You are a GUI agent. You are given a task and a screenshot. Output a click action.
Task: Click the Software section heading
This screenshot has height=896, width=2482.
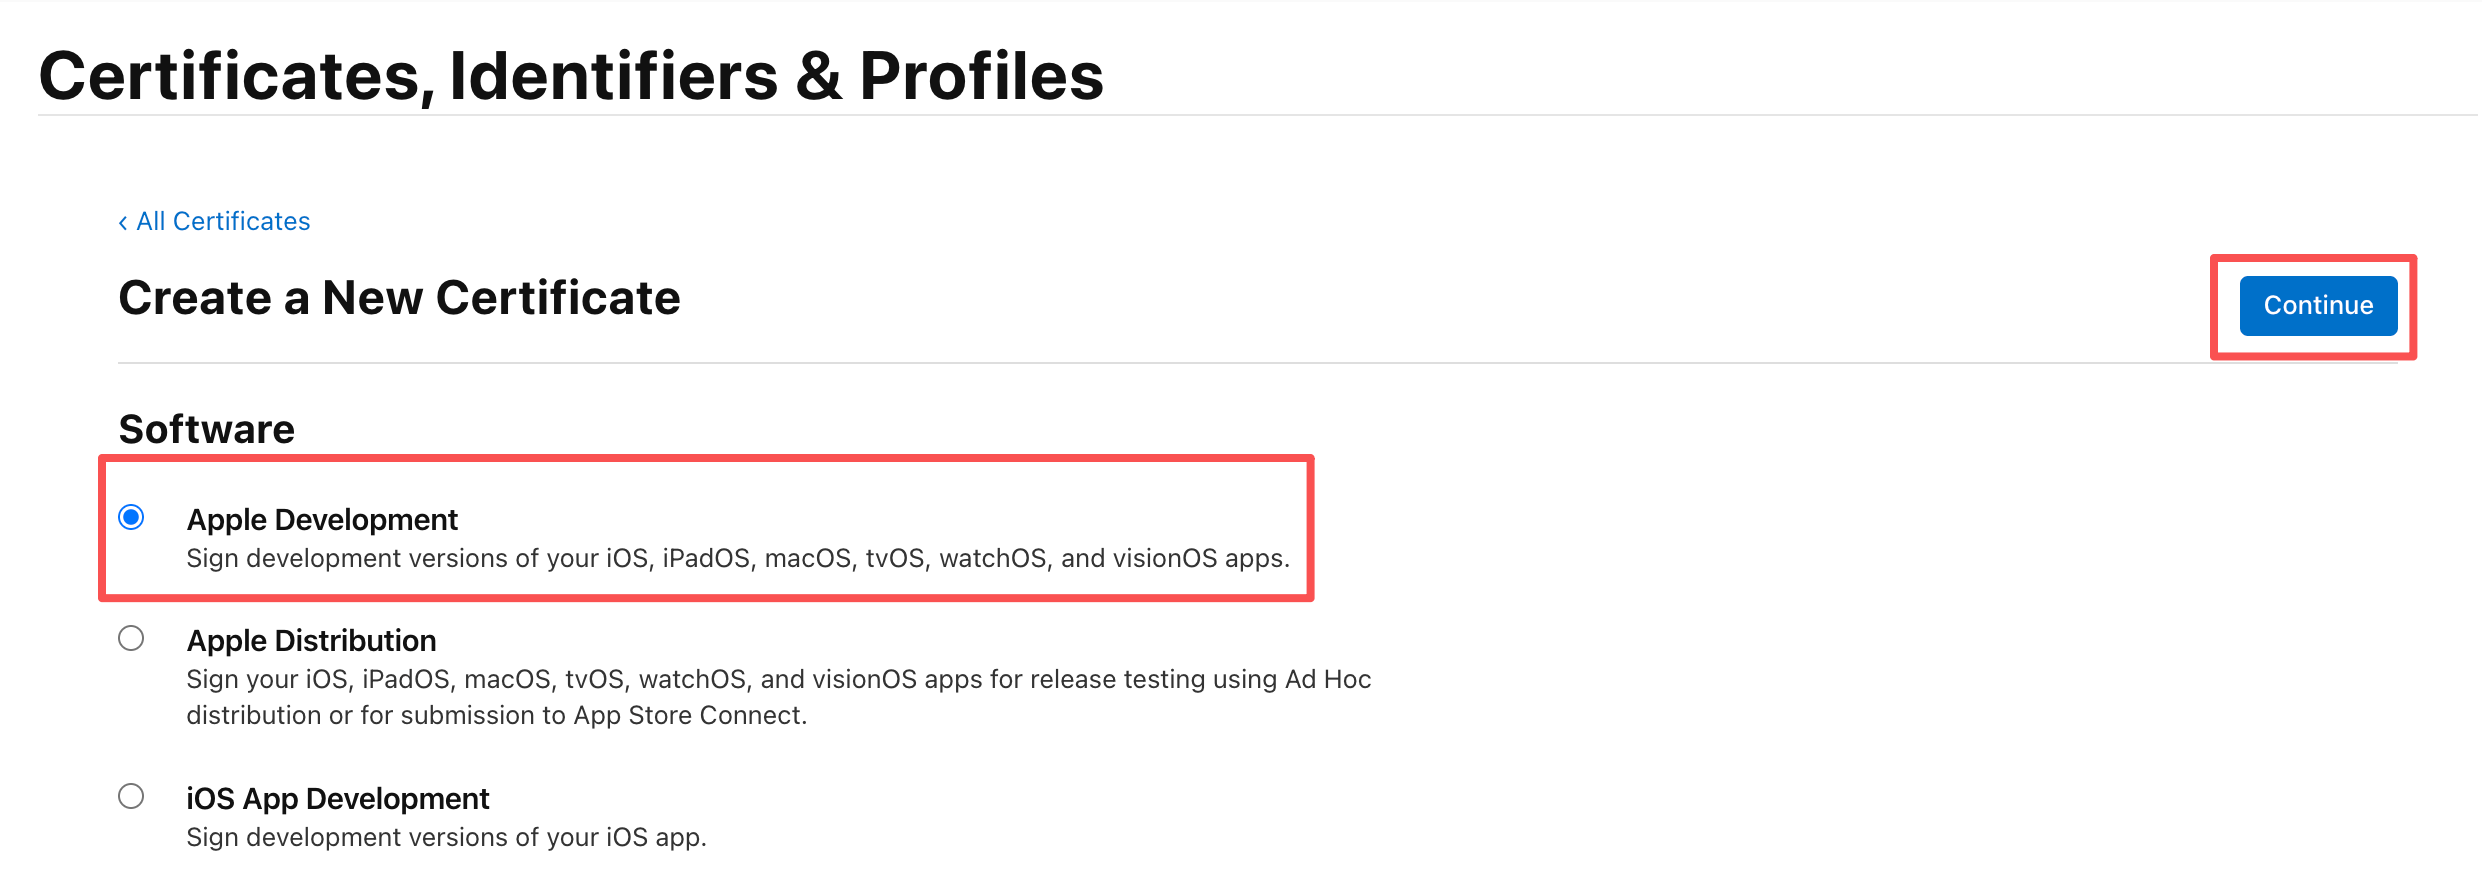(206, 429)
